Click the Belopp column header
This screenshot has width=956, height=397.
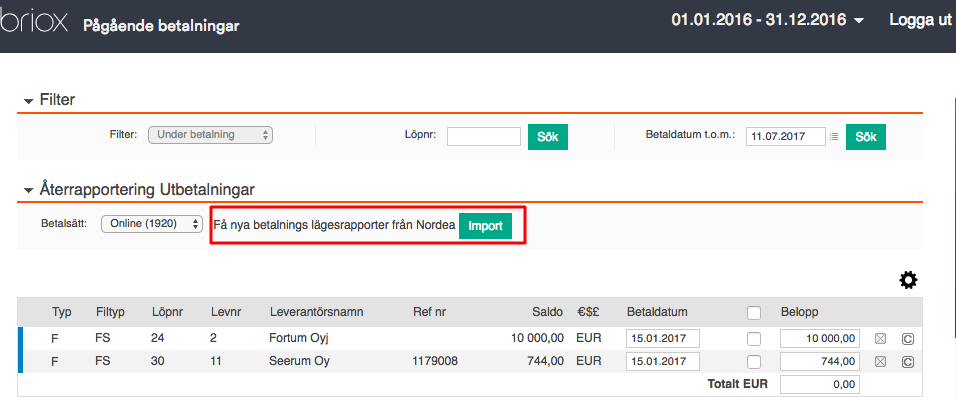(800, 312)
